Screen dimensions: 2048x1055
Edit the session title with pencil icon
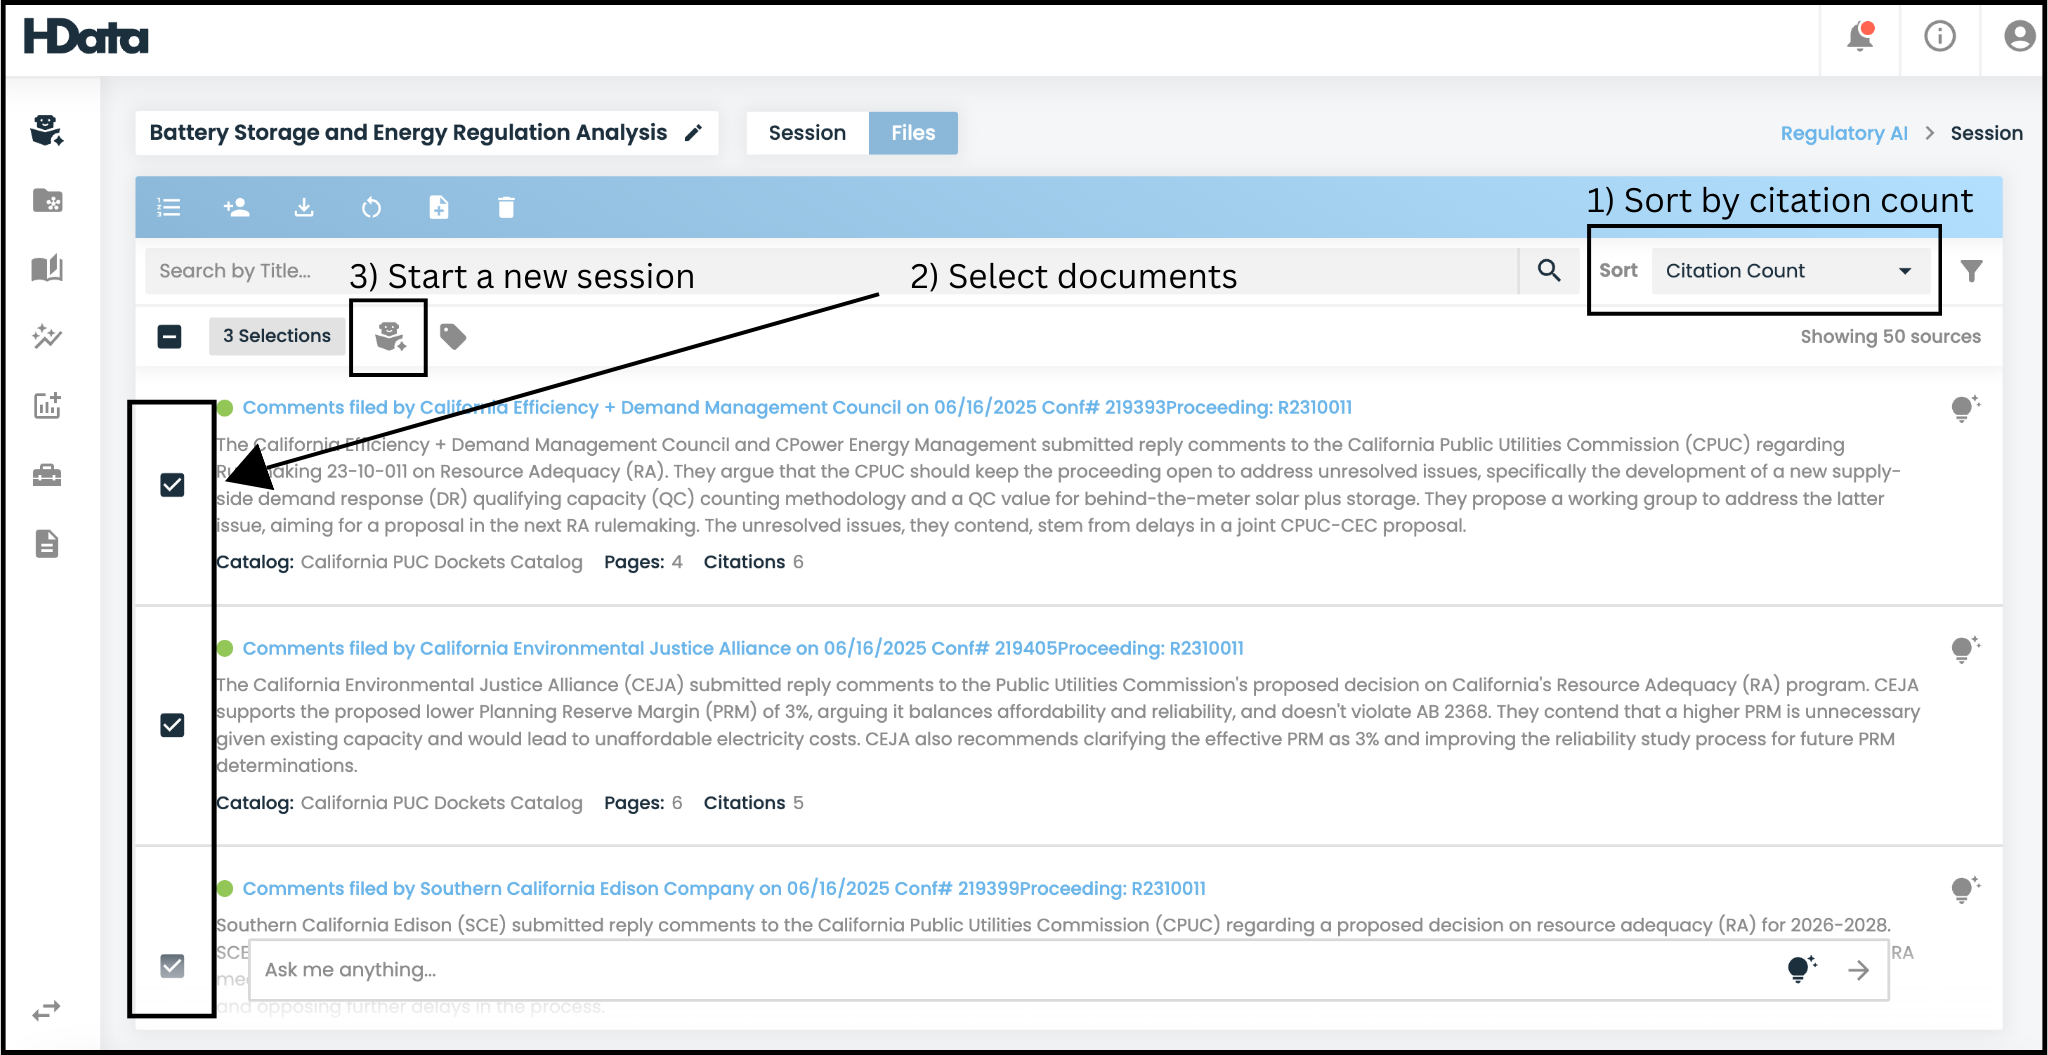tap(693, 133)
